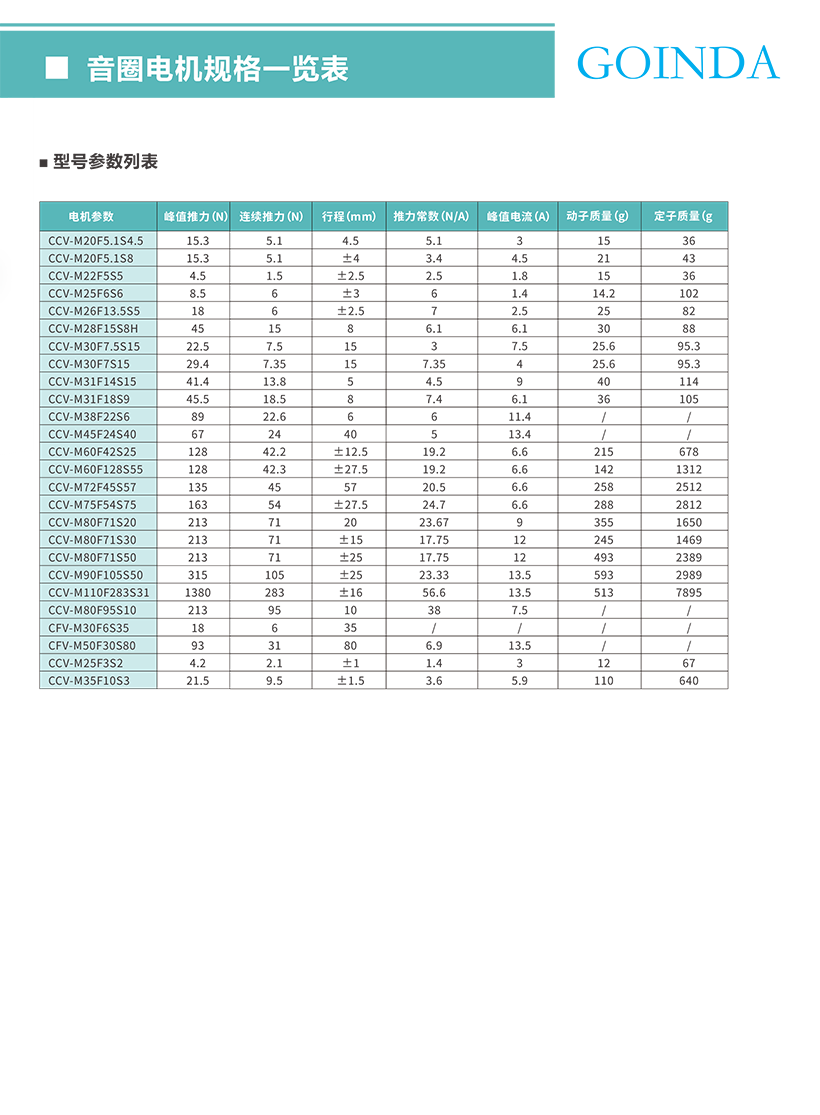This screenshot has height=1115, width=820.
Task: Select the heading 音圈电机规格一览表
Action: pos(218,69)
